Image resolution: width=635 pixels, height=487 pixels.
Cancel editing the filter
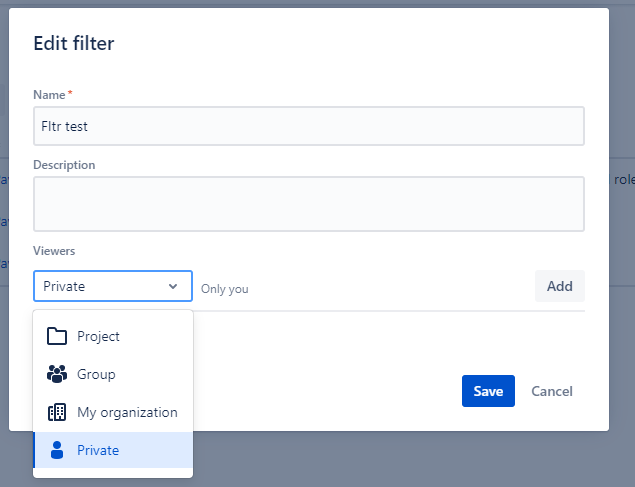(552, 391)
